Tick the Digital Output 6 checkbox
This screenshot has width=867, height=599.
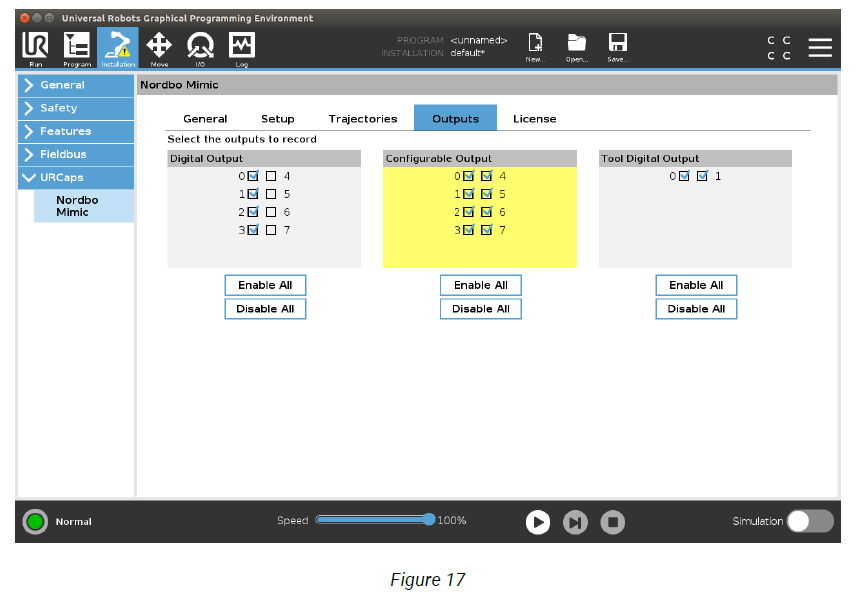coord(271,212)
